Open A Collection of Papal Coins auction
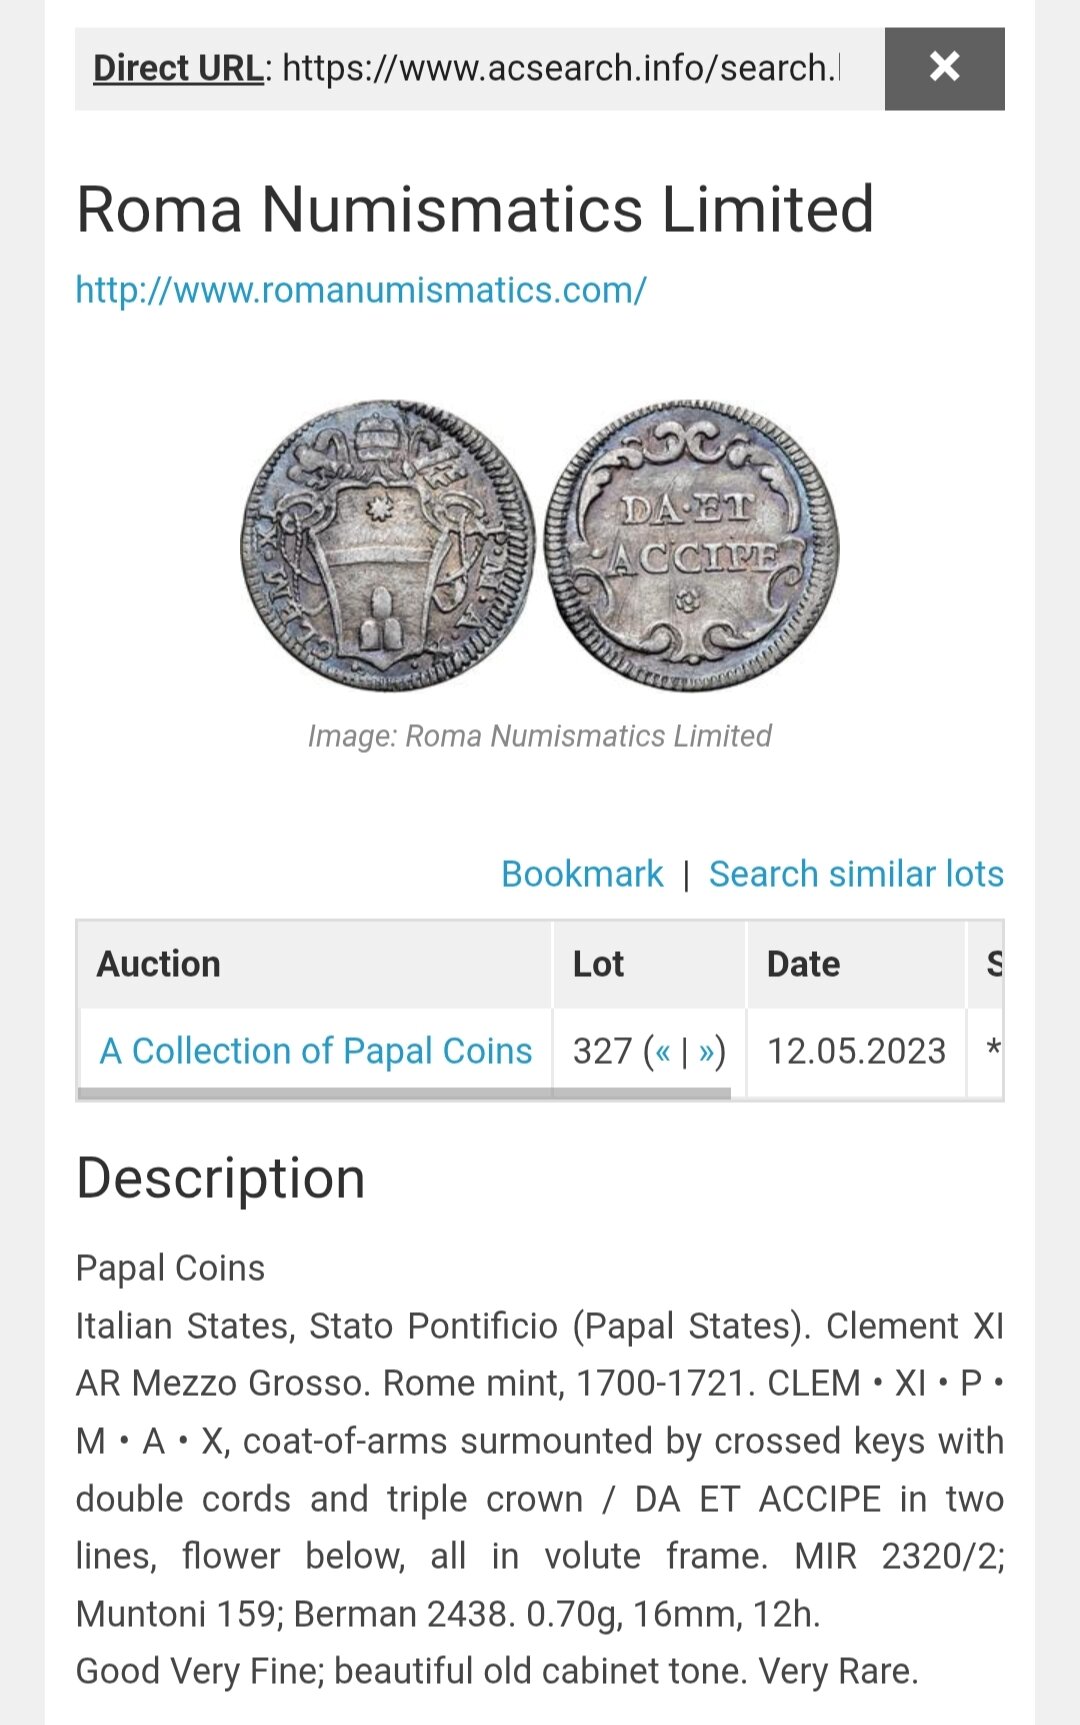This screenshot has width=1080, height=1725. pyautogui.click(x=316, y=1051)
